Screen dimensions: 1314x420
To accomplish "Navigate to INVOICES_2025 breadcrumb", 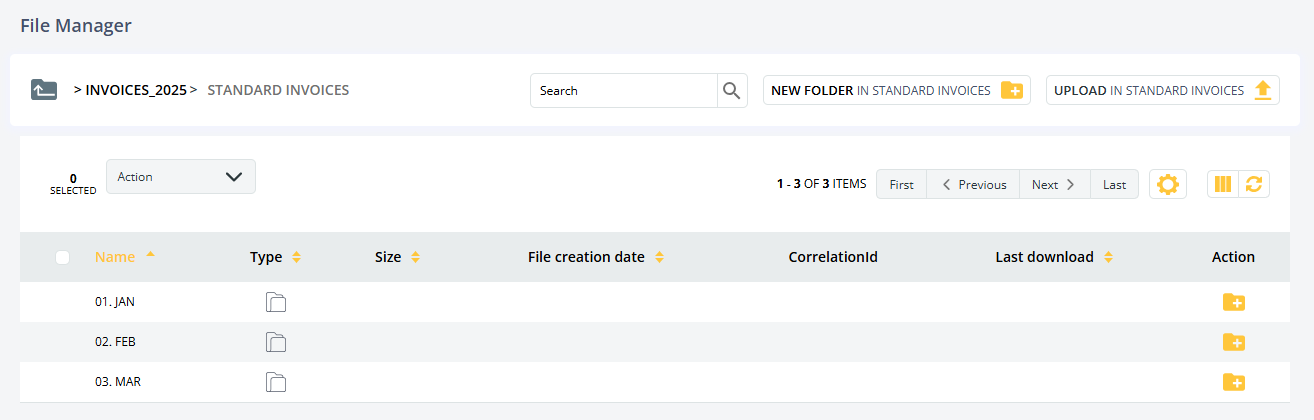I will pyautogui.click(x=135, y=90).
